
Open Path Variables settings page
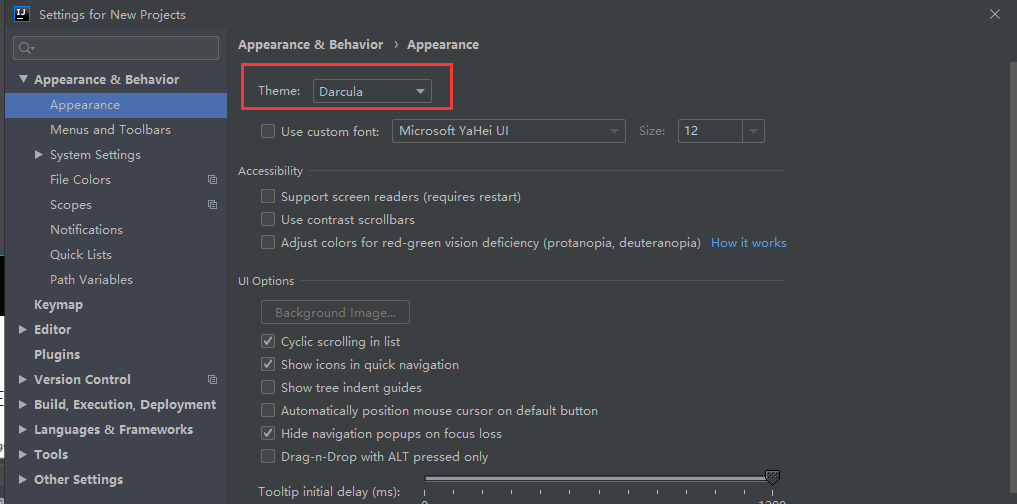[91, 280]
